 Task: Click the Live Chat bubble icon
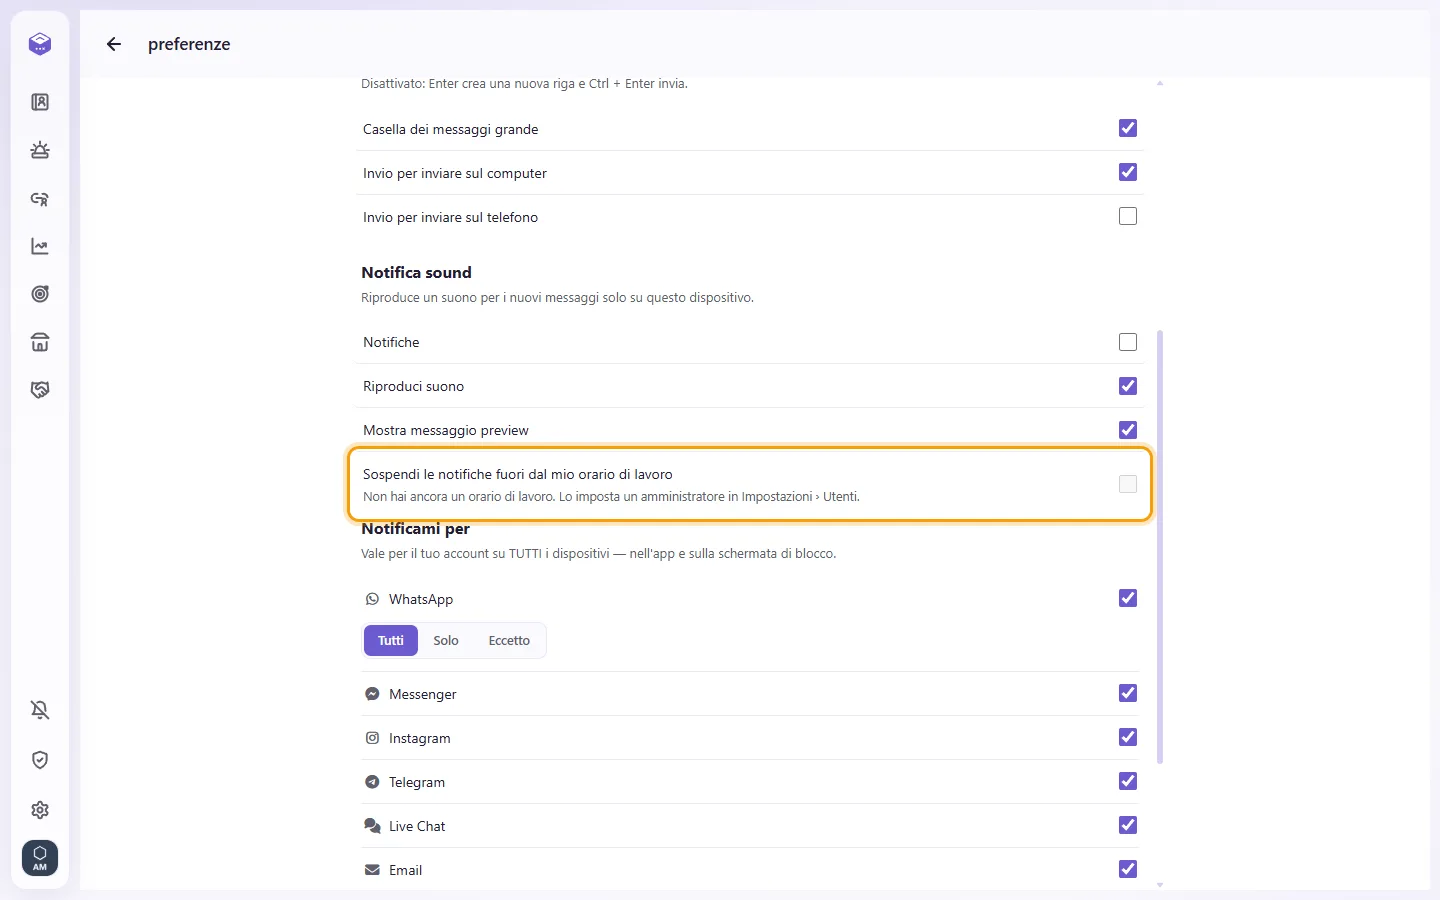372,826
